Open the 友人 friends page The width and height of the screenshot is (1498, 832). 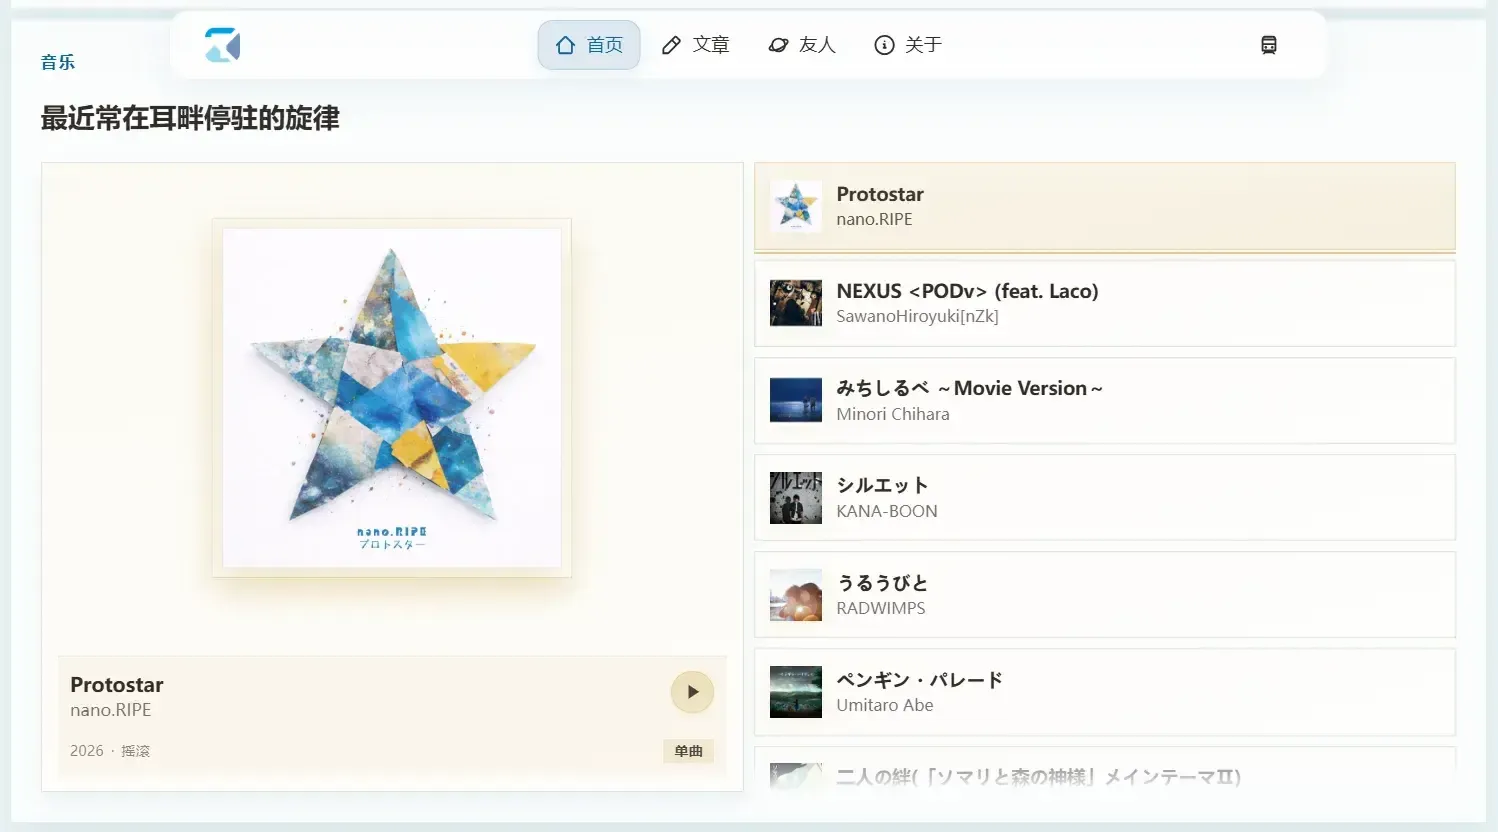pyautogui.click(x=802, y=45)
